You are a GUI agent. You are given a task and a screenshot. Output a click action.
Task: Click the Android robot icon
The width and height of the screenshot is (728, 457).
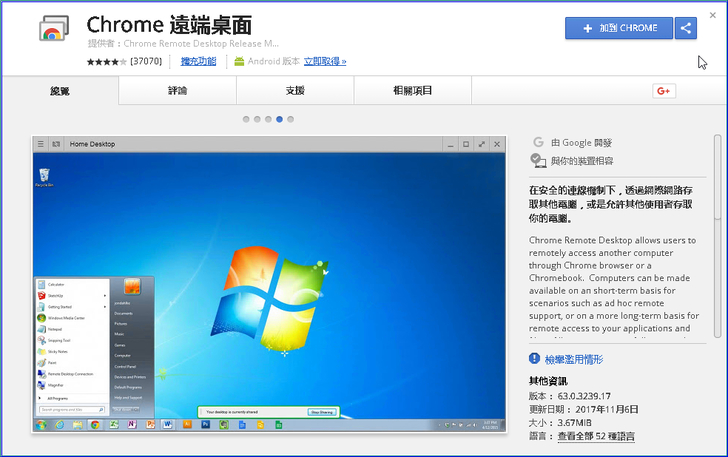239,61
